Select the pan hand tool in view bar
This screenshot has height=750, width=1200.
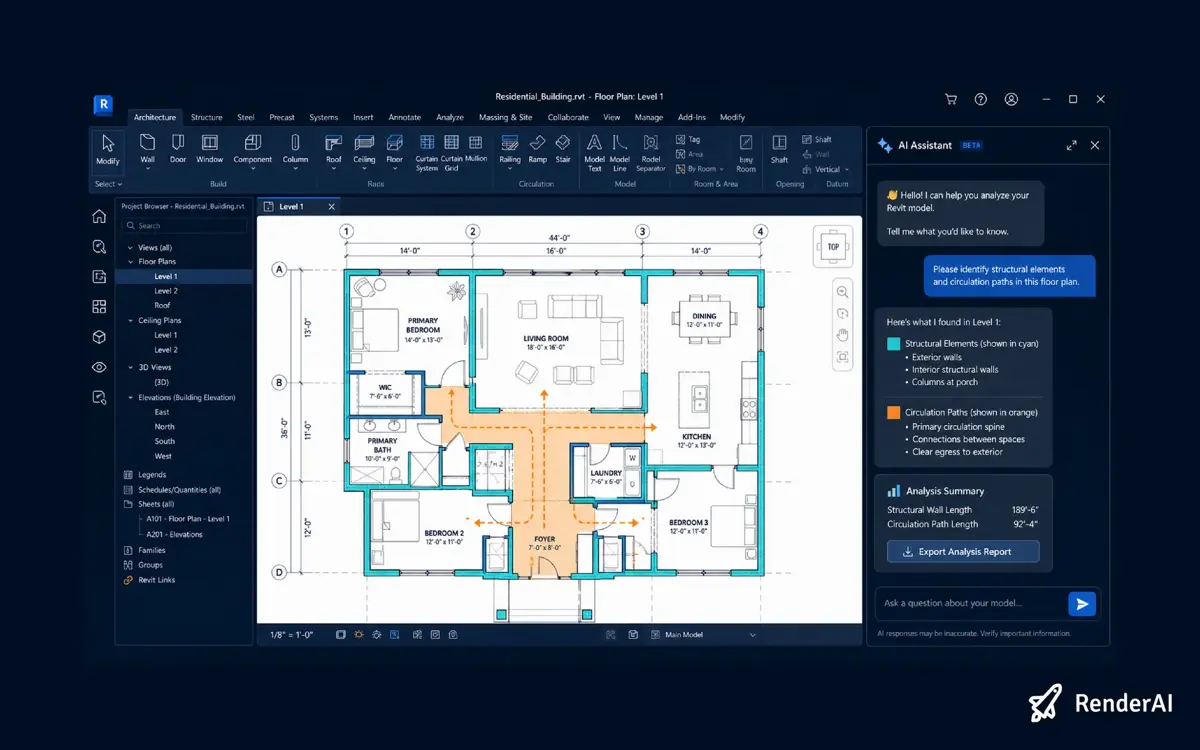pyautogui.click(x=842, y=335)
